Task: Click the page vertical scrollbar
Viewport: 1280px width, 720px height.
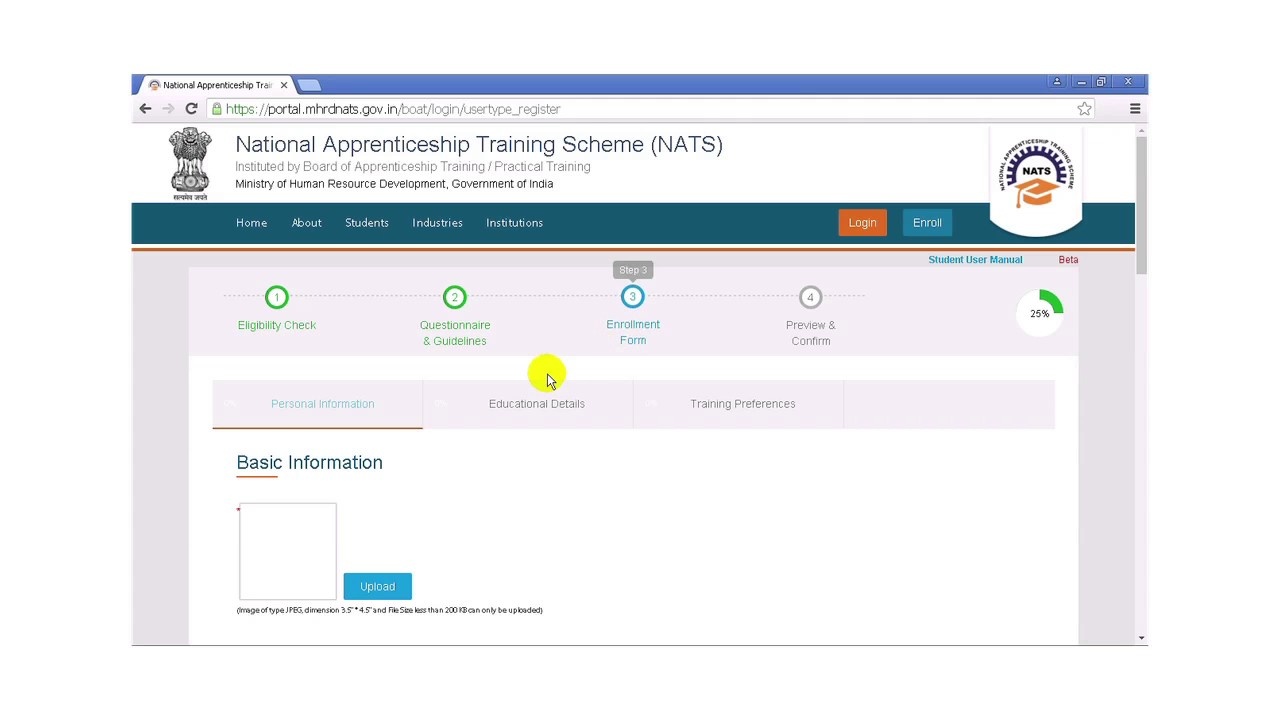Action: pyautogui.click(x=1141, y=205)
